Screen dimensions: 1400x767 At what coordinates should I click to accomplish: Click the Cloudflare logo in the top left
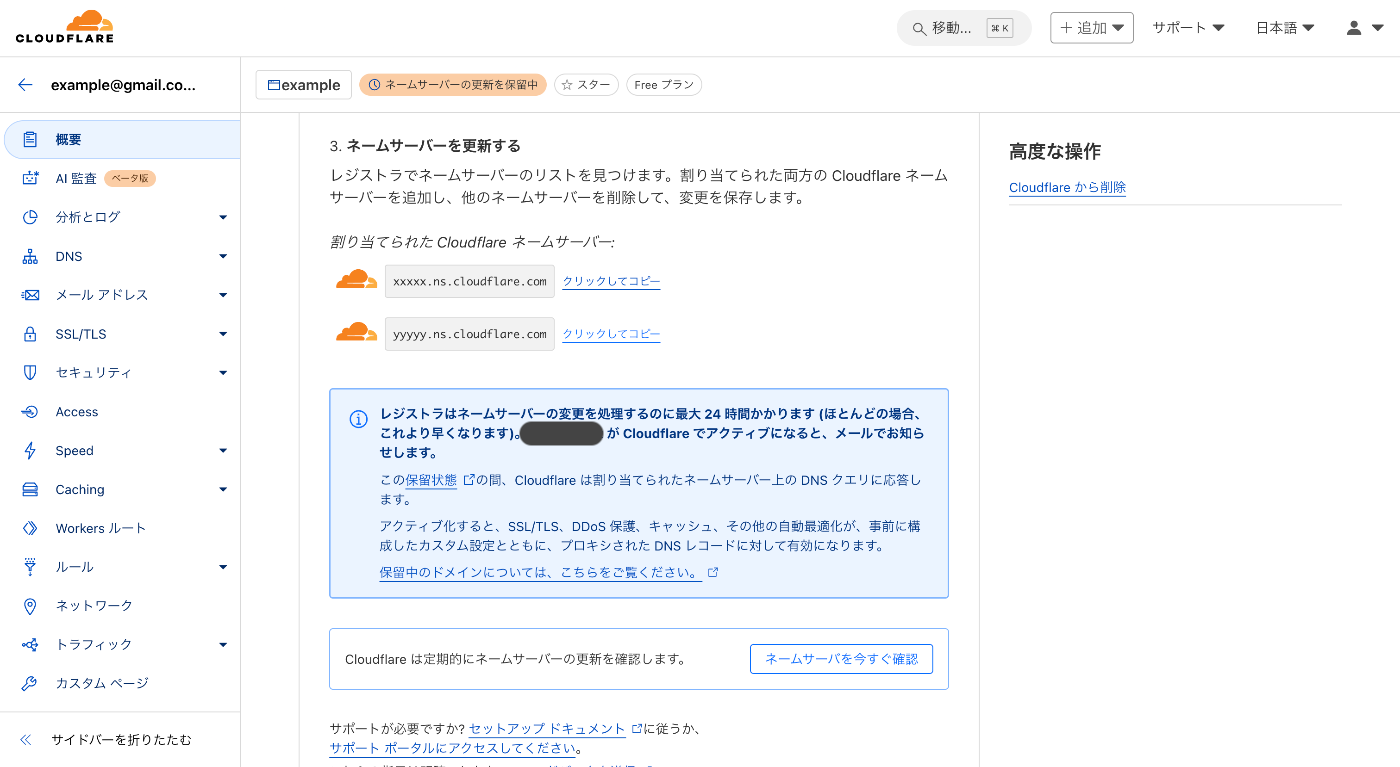point(62,27)
